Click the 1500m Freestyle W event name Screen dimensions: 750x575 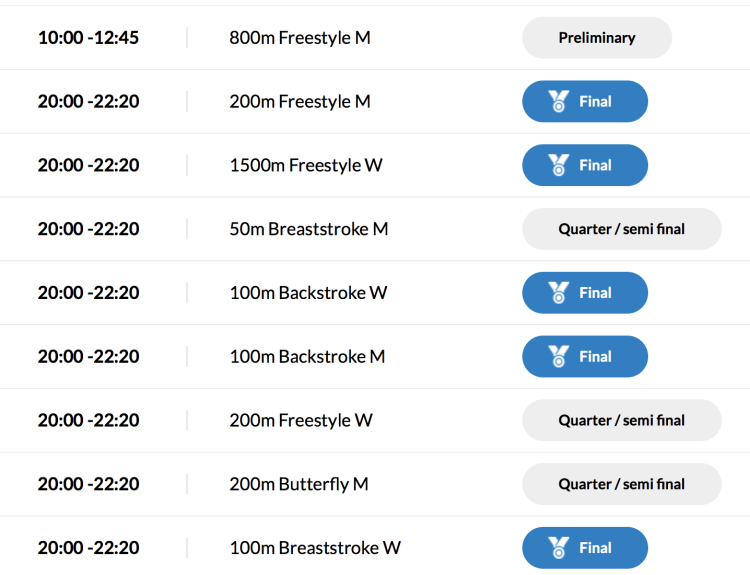click(306, 165)
